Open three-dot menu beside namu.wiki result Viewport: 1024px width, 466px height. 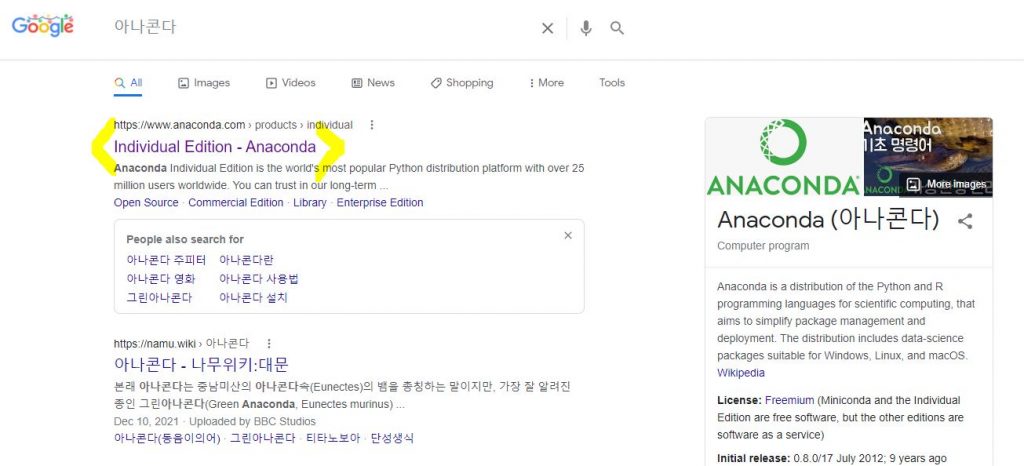(269, 343)
